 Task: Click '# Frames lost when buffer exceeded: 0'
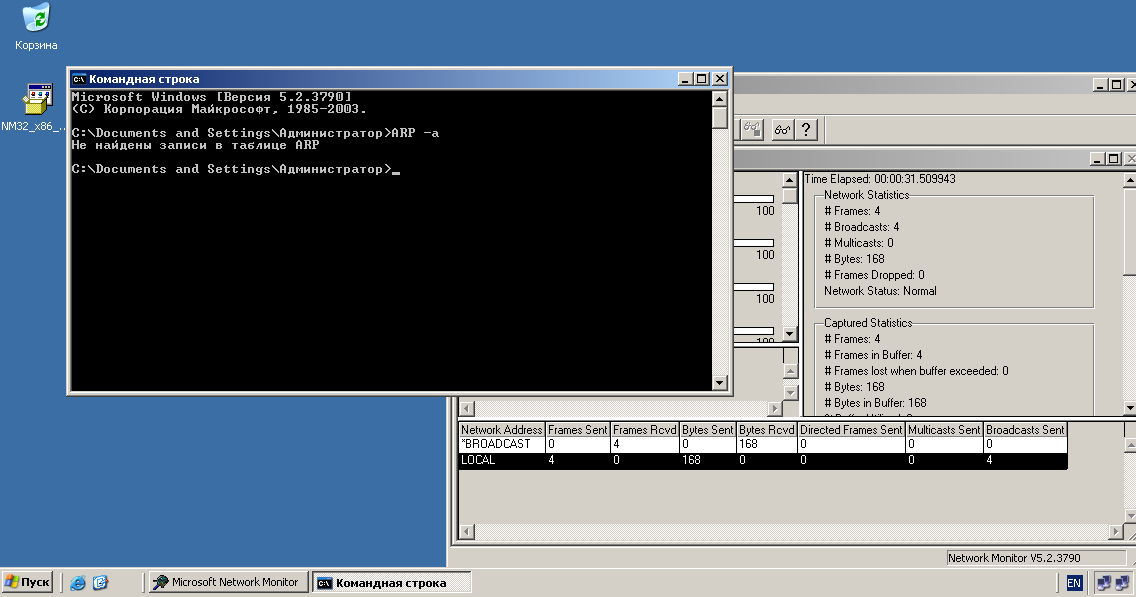click(x=916, y=371)
